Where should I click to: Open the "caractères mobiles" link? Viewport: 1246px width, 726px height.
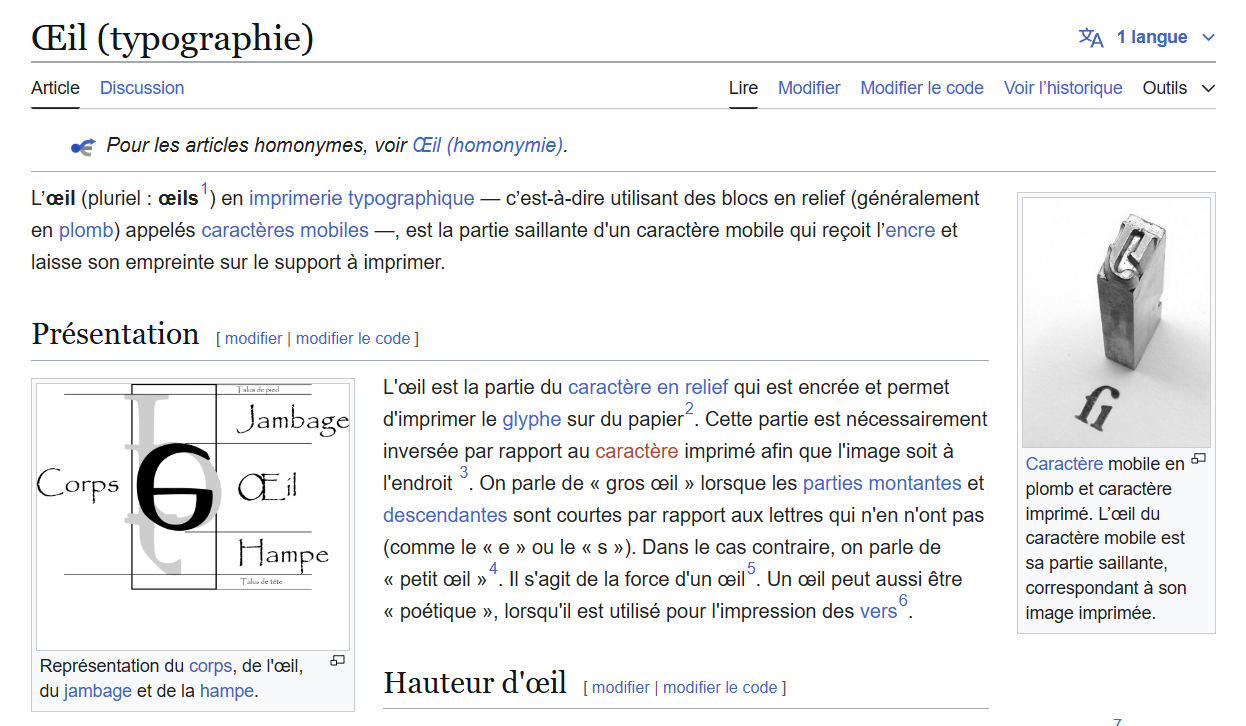pos(285,230)
